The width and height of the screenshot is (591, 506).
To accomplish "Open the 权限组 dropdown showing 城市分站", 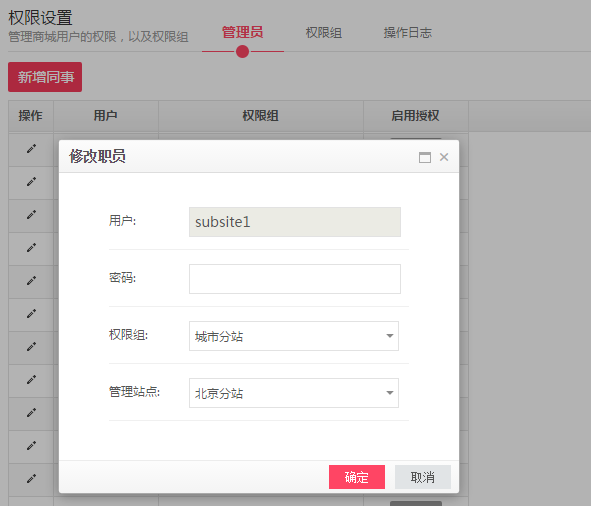I will pyautogui.click(x=294, y=336).
